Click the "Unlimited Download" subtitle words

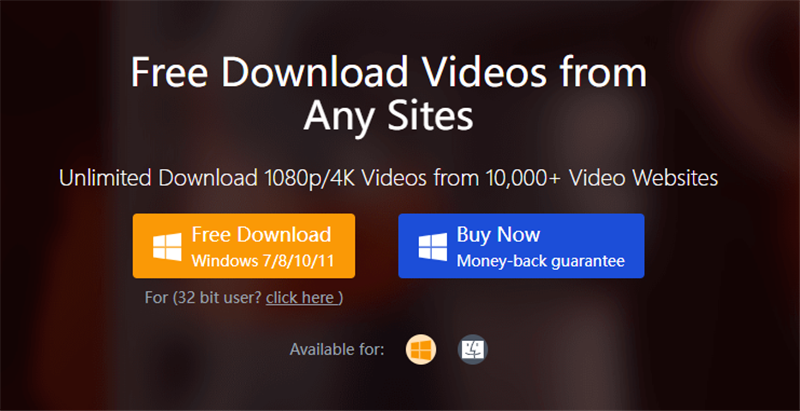point(158,178)
